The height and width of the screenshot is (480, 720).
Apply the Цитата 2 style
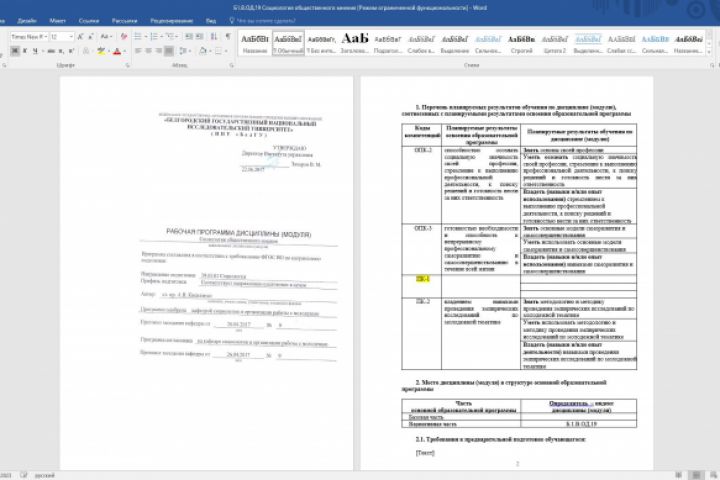(555, 44)
